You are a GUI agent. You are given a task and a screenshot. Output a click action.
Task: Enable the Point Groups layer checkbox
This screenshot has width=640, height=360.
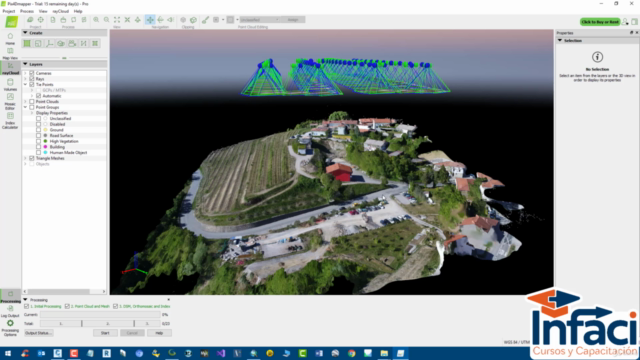click(32, 107)
